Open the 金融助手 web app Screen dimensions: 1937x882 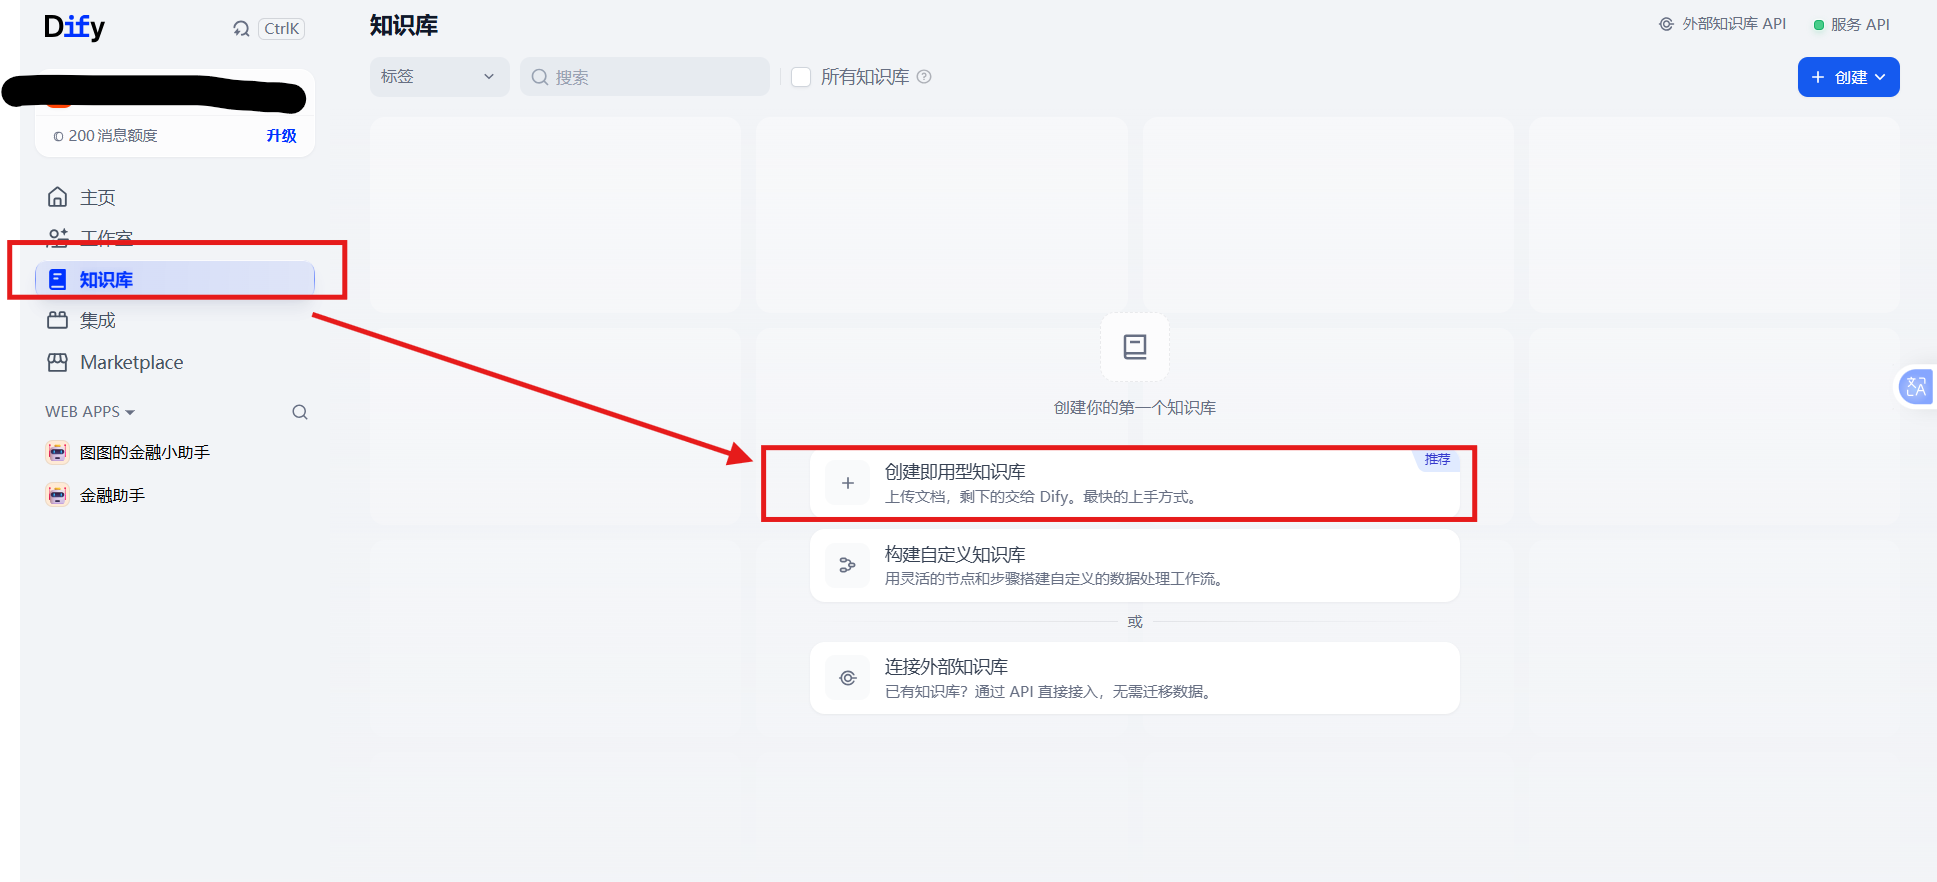pos(175,495)
